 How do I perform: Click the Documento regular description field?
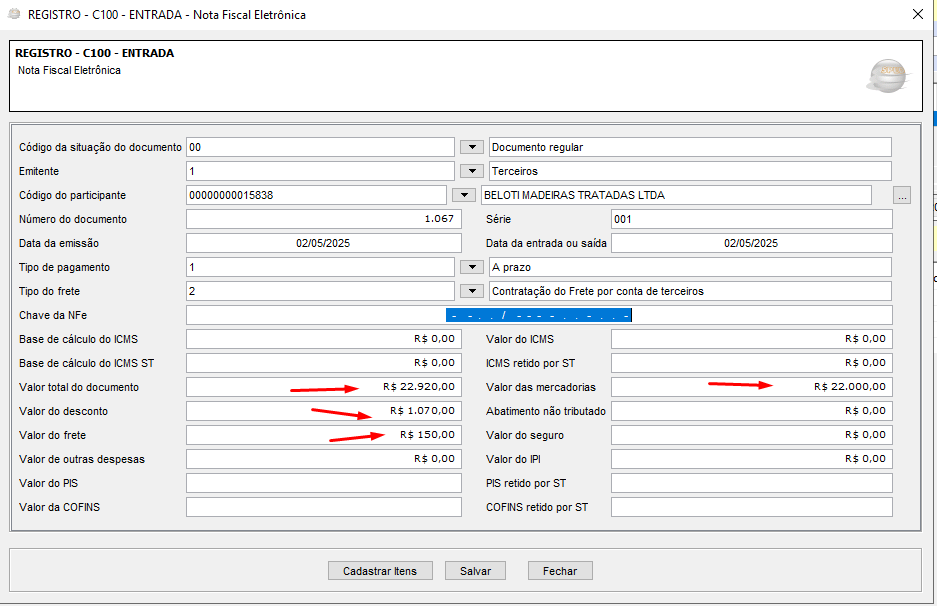click(x=690, y=147)
